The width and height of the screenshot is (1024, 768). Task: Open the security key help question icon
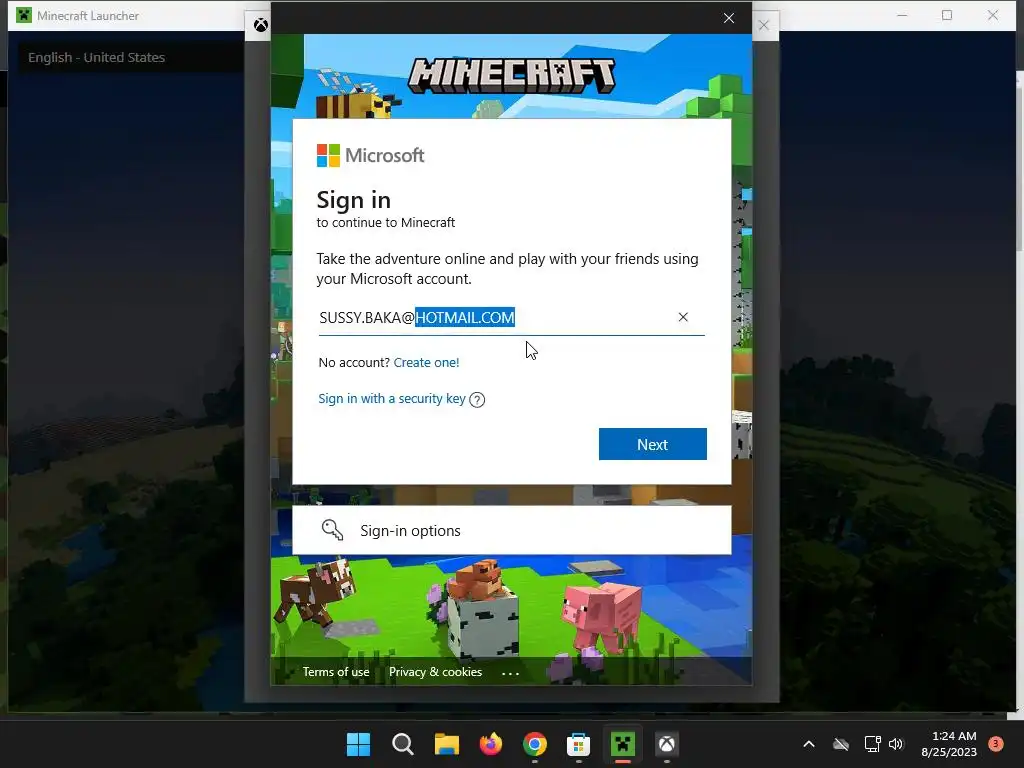pyautogui.click(x=477, y=400)
